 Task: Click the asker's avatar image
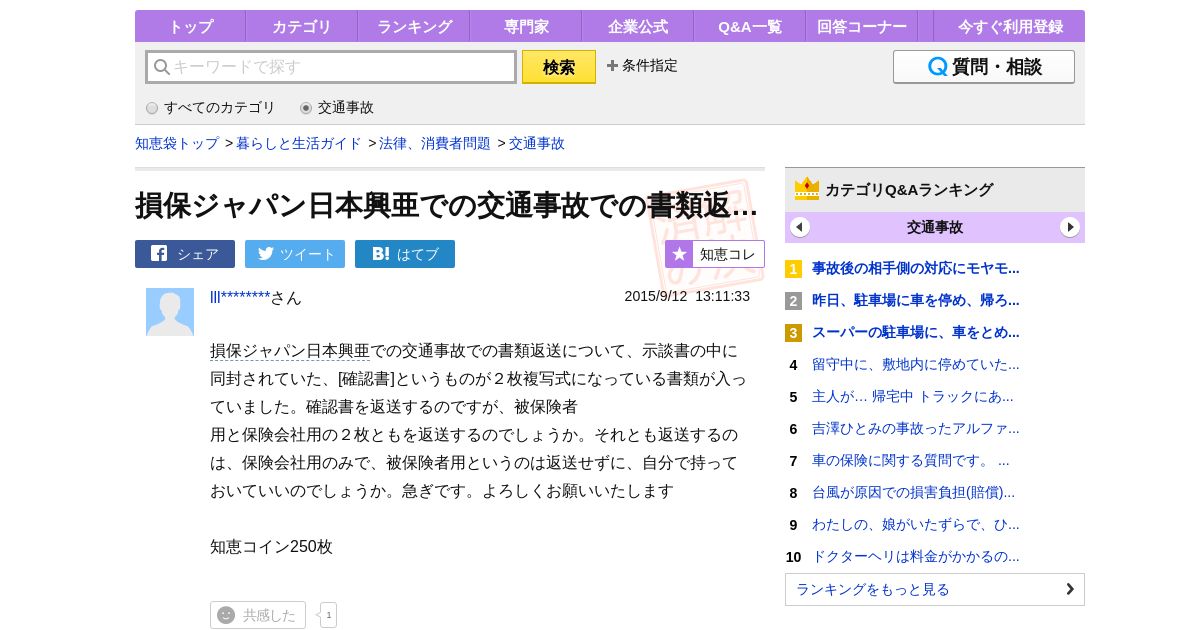pos(170,312)
